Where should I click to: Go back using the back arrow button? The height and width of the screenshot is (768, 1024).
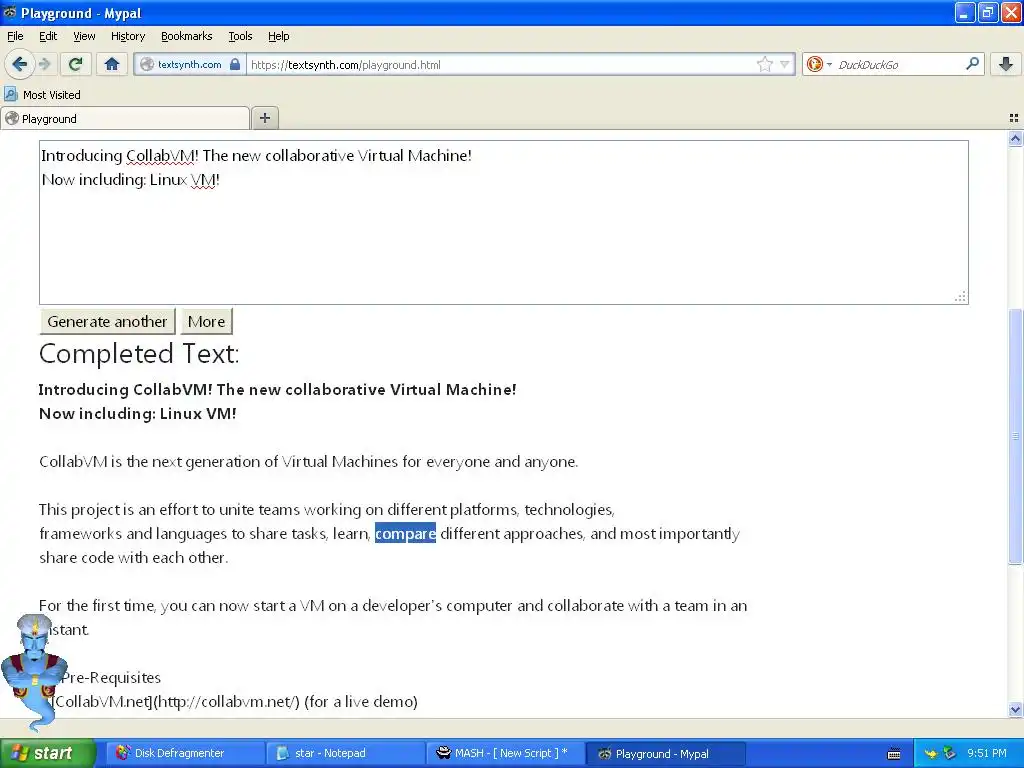point(19,64)
